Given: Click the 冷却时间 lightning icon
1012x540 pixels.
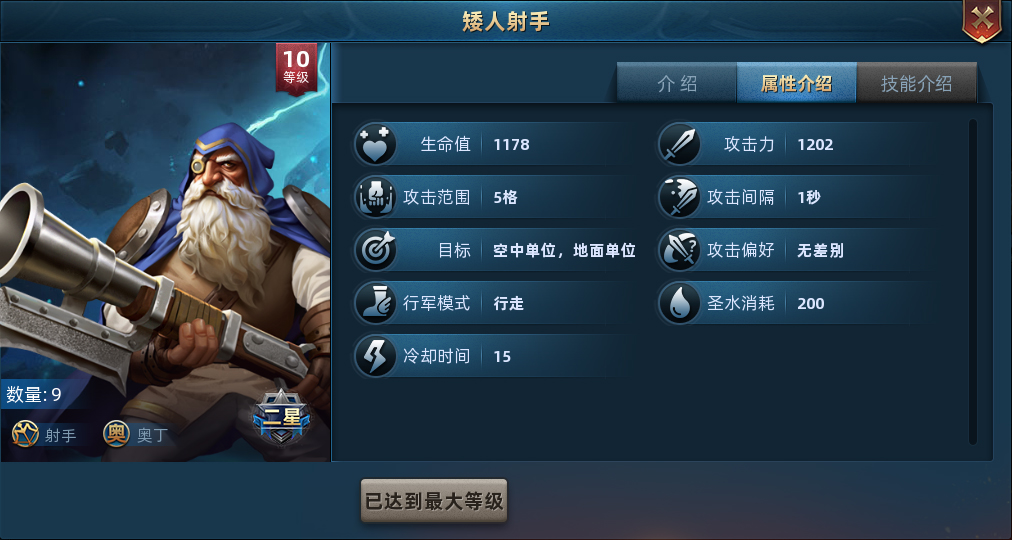Looking at the screenshot, I should pos(375,356).
